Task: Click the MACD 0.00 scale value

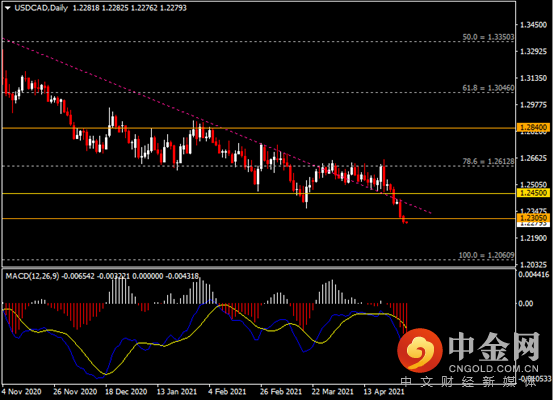Action: [525, 303]
